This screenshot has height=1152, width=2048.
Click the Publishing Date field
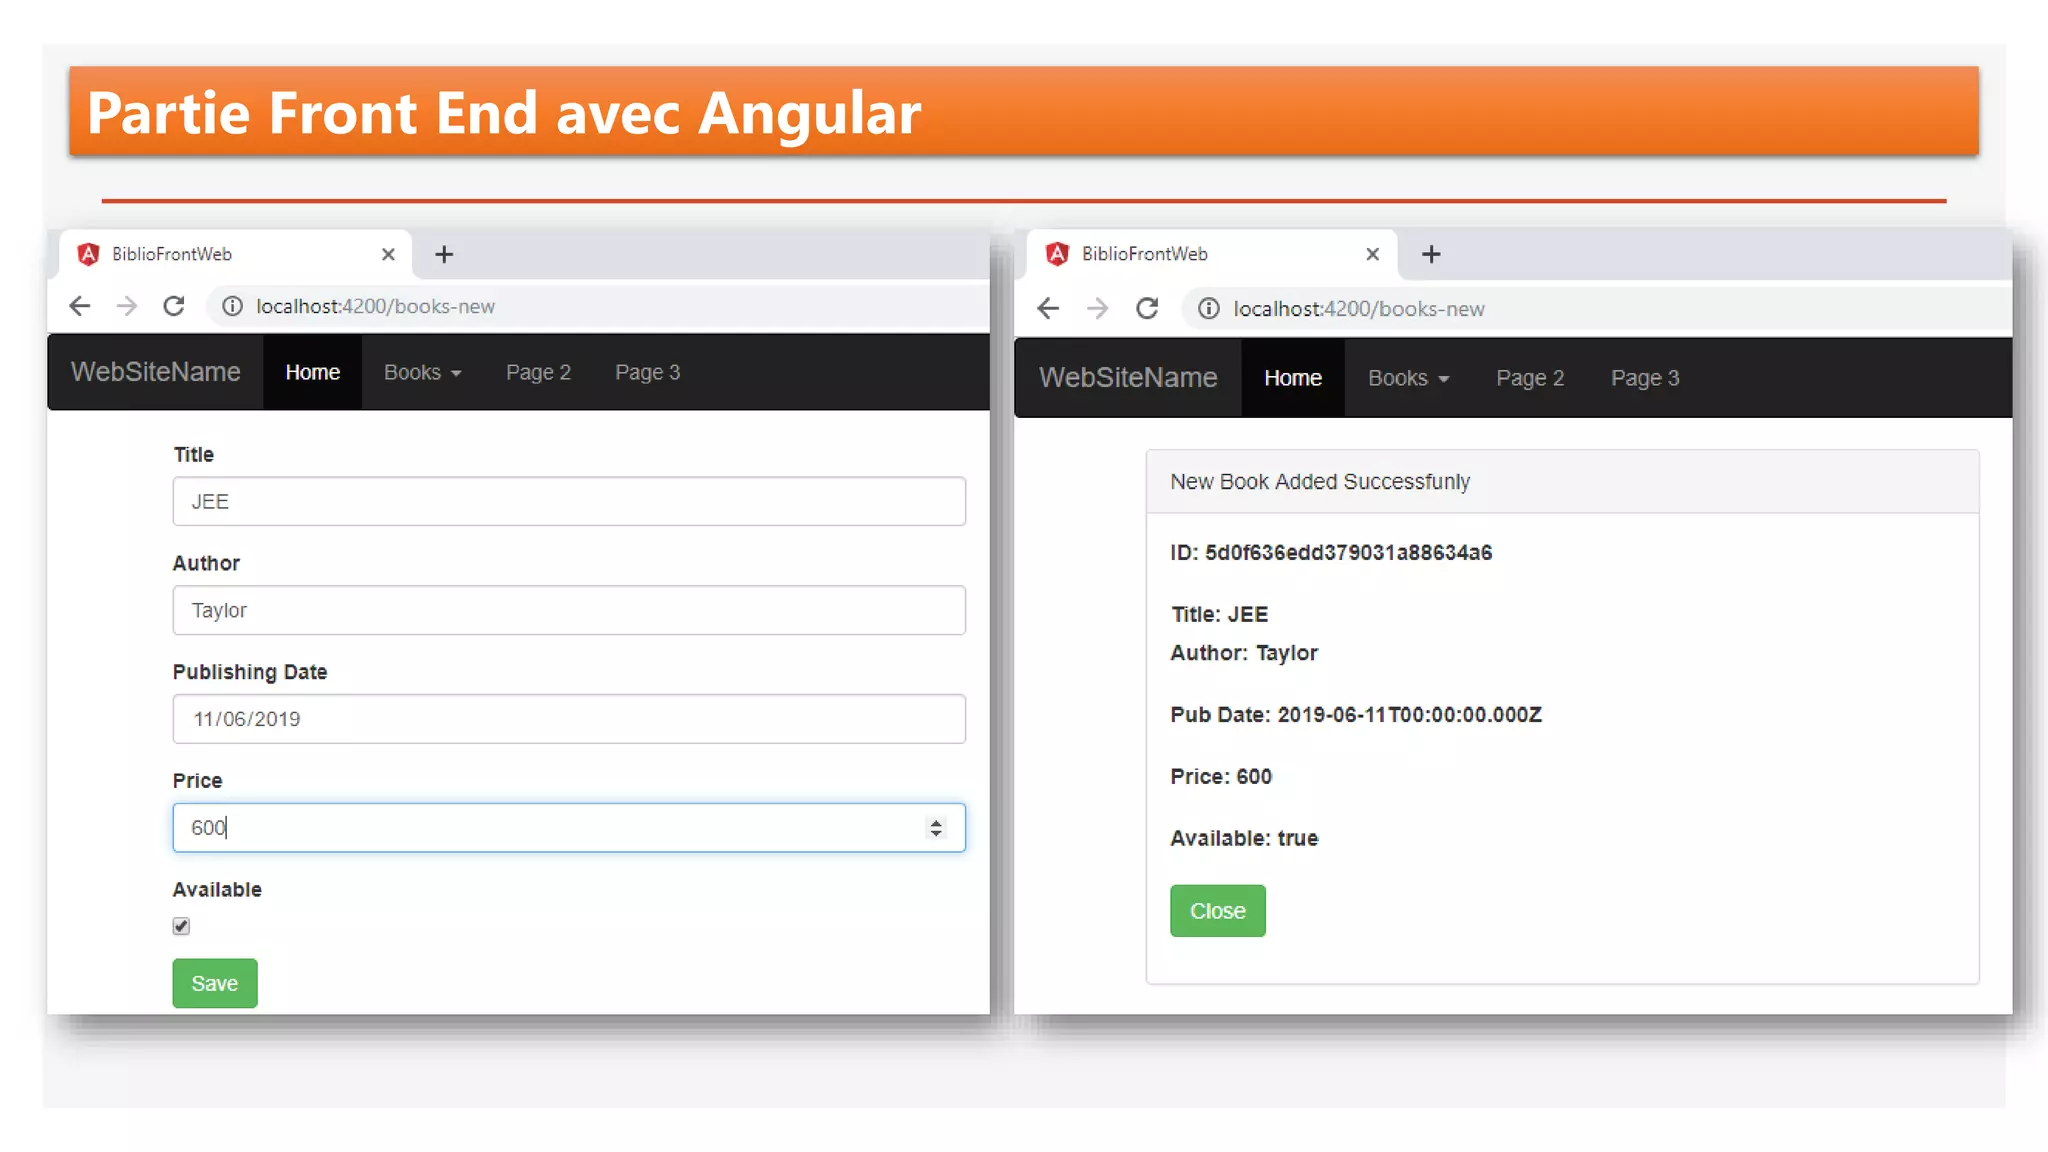point(569,719)
